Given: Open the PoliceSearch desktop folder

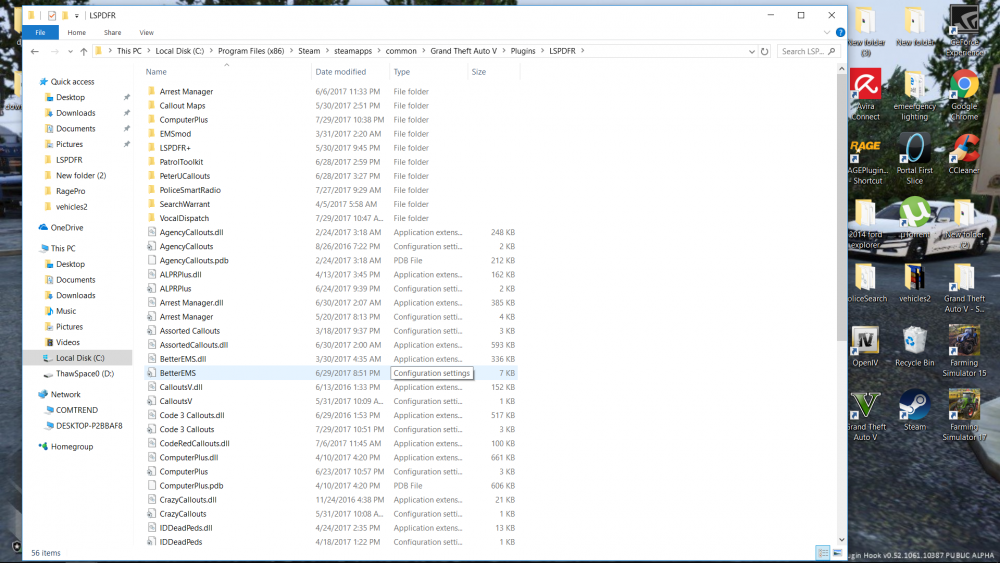Looking at the screenshot, I should pyautogui.click(x=867, y=282).
